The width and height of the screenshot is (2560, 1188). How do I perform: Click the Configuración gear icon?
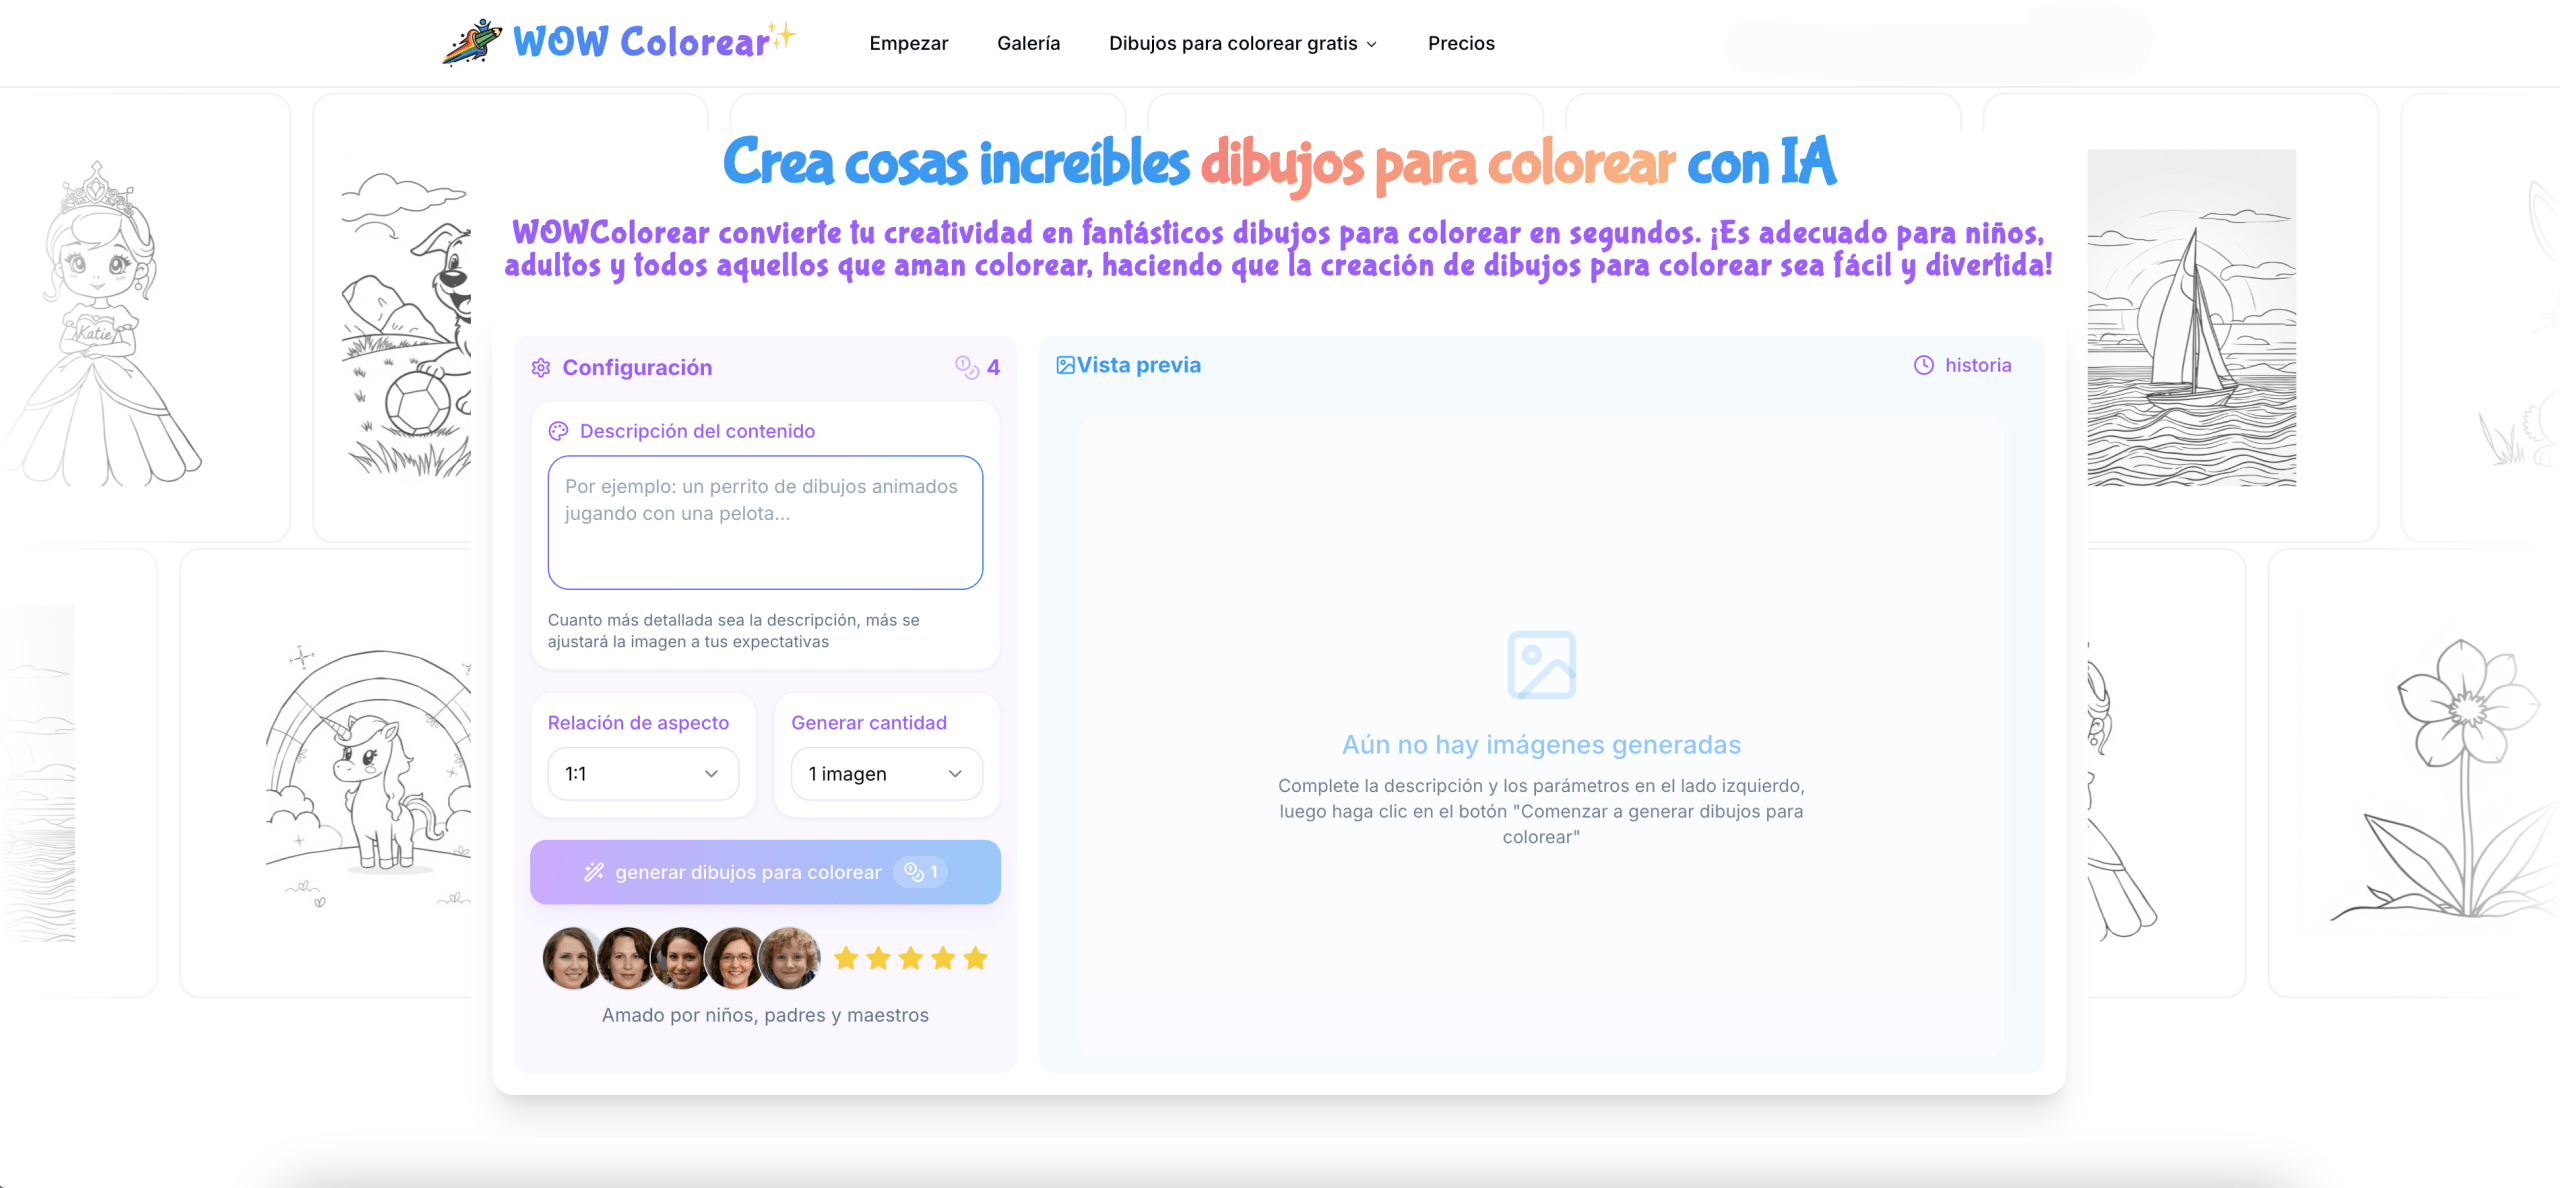541,368
